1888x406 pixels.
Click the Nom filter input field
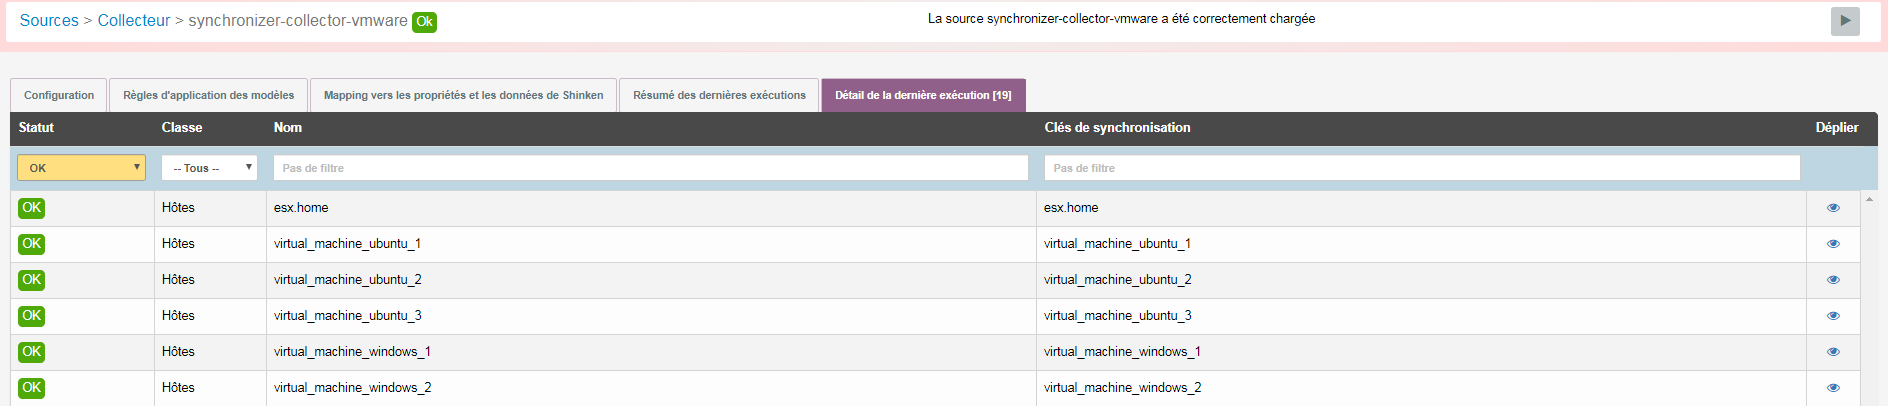650,168
